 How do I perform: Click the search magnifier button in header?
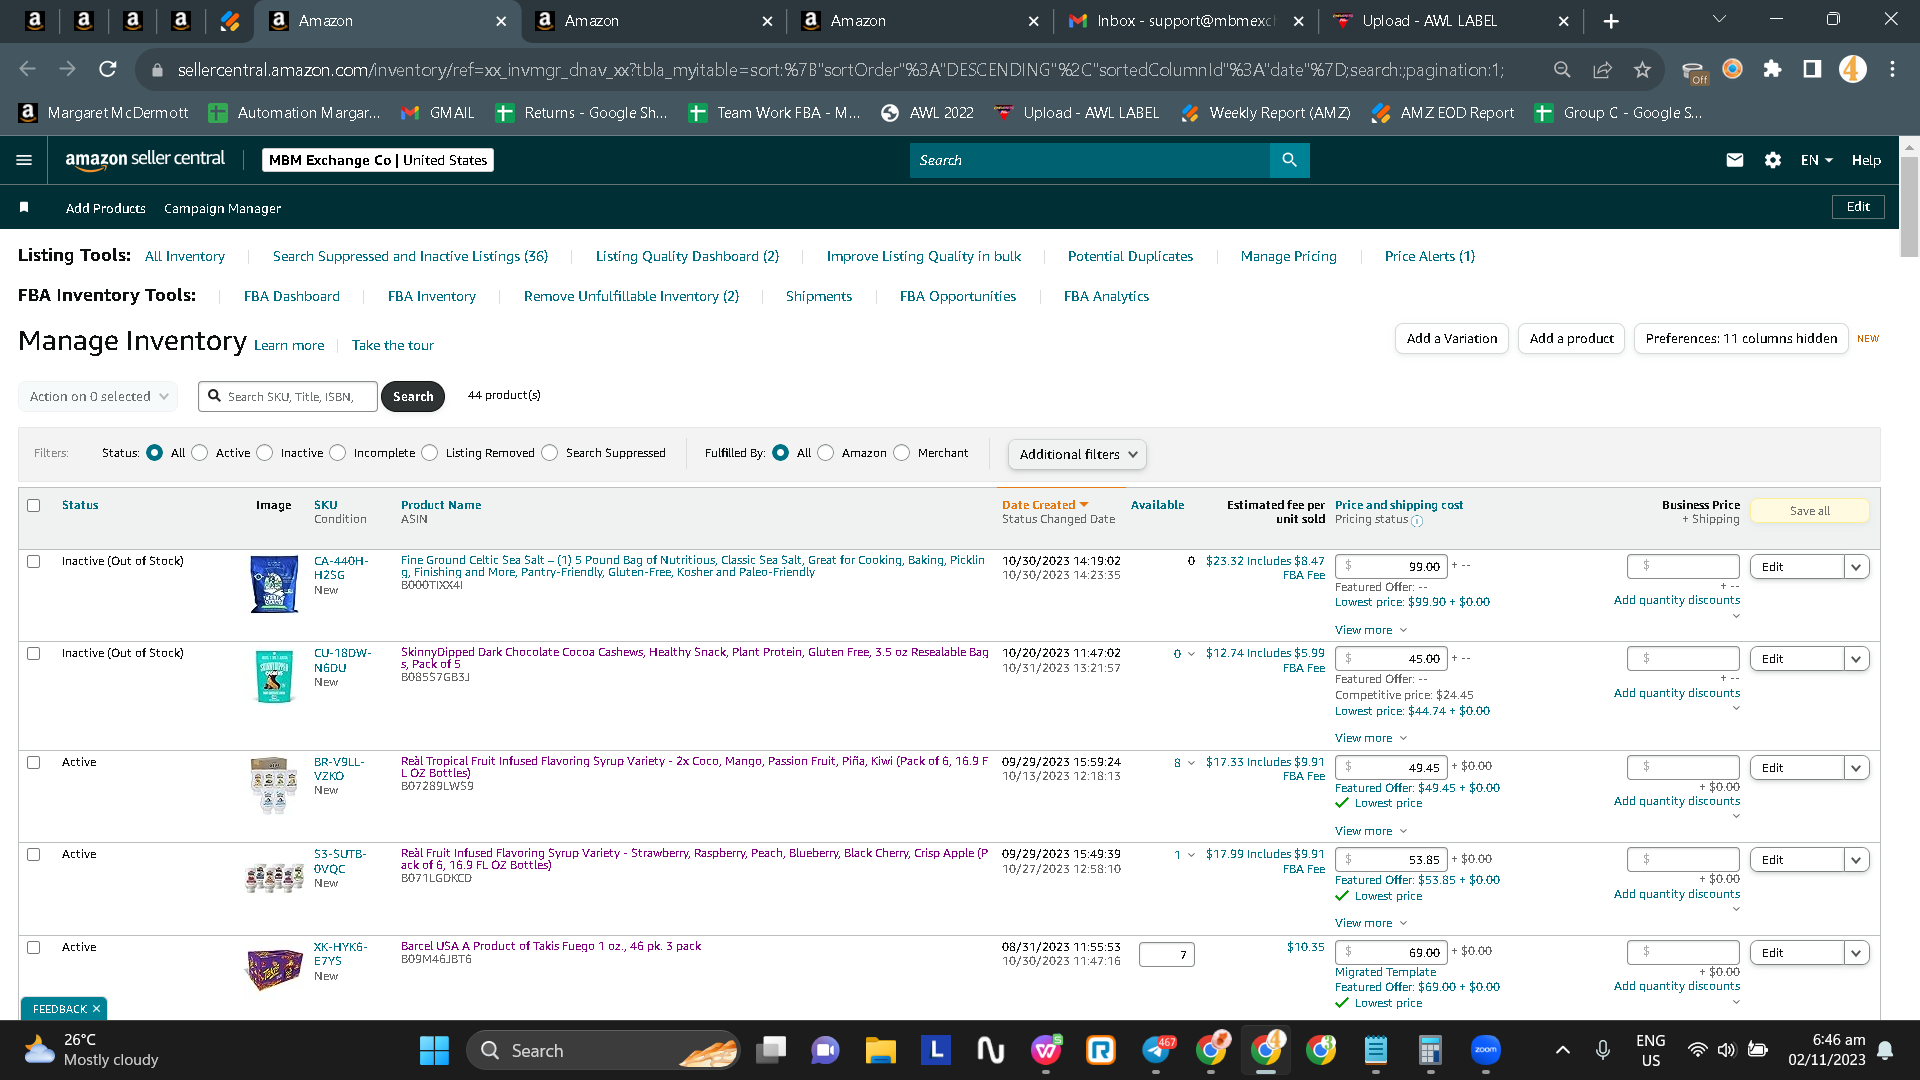1289,160
